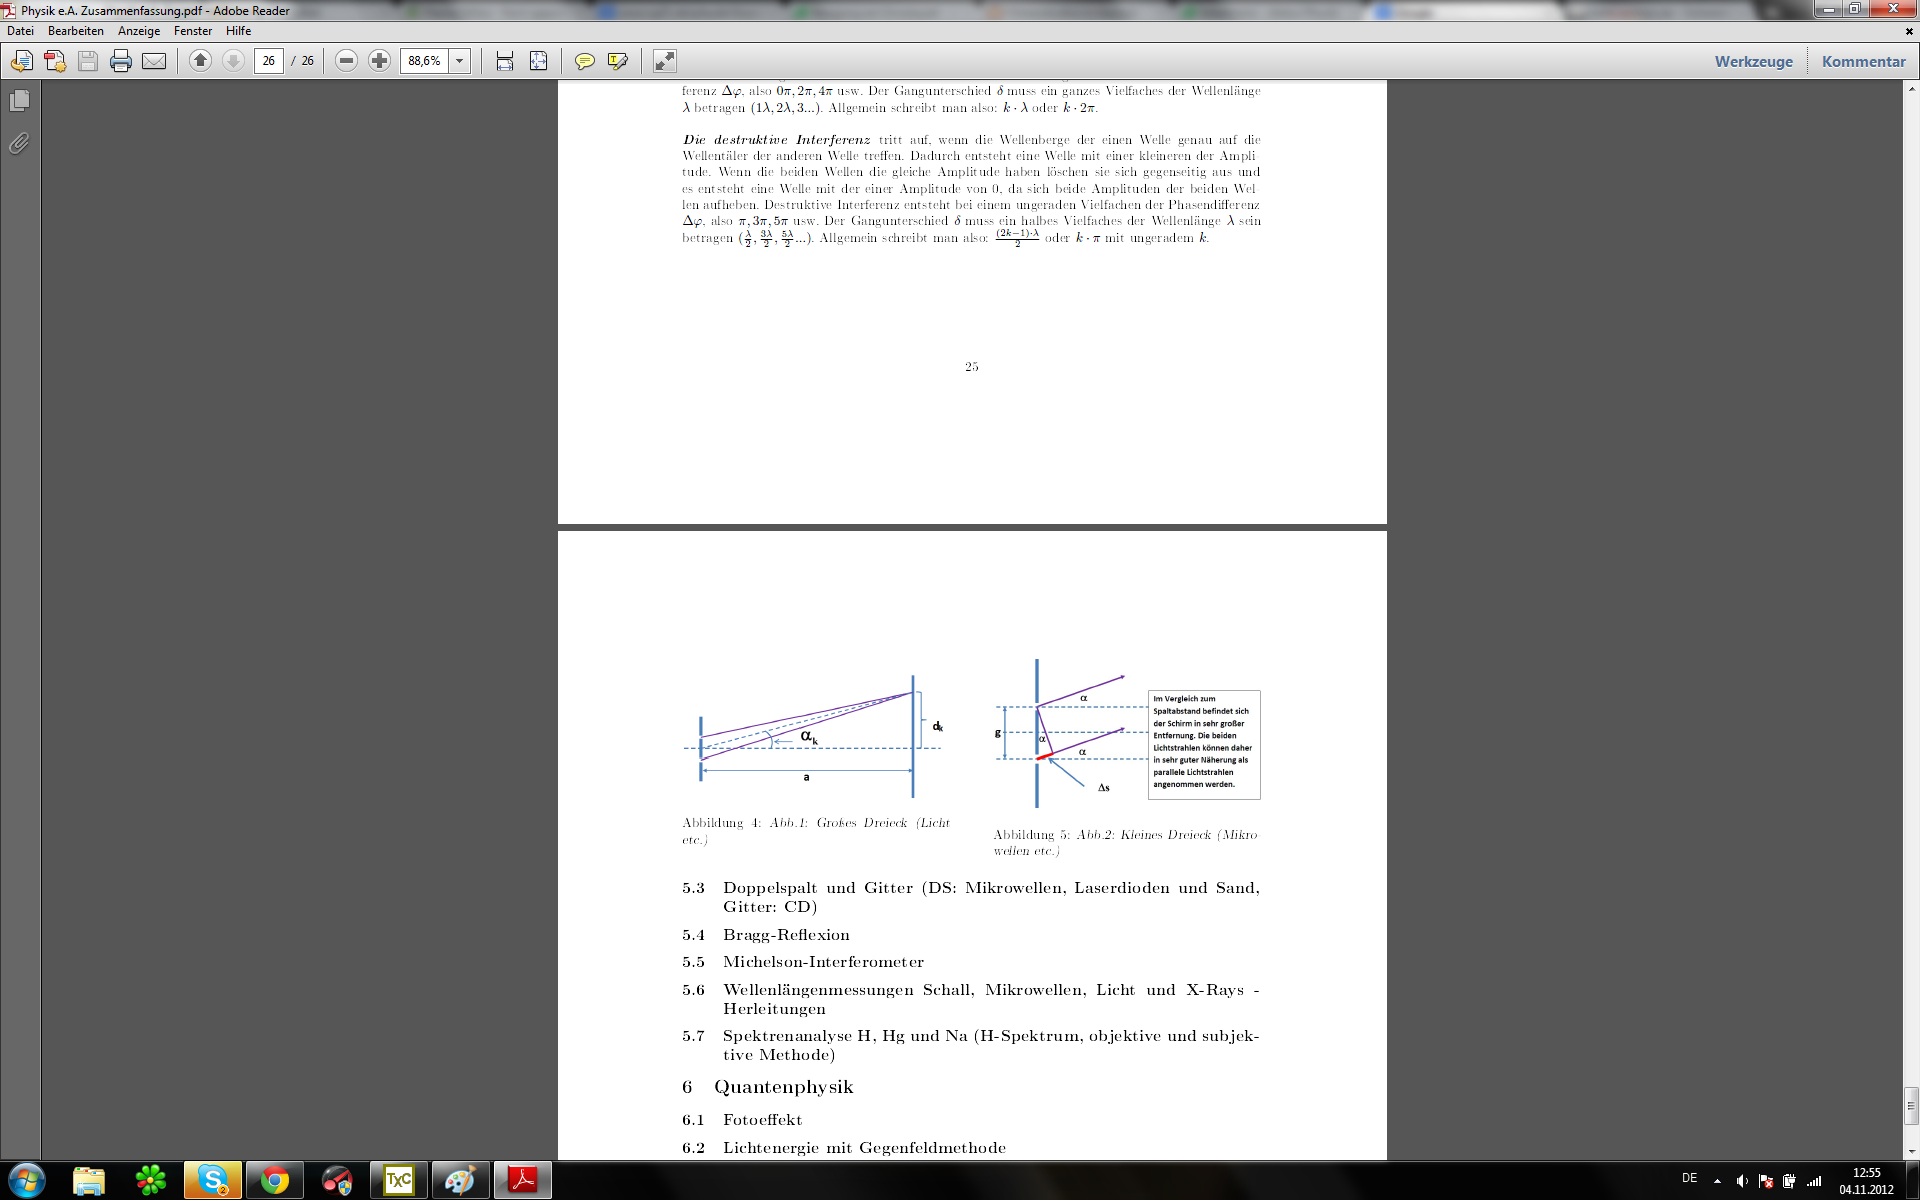Select the highlight text tool
The width and height of the screenshot is (1920, 1202).
point(618,61)
